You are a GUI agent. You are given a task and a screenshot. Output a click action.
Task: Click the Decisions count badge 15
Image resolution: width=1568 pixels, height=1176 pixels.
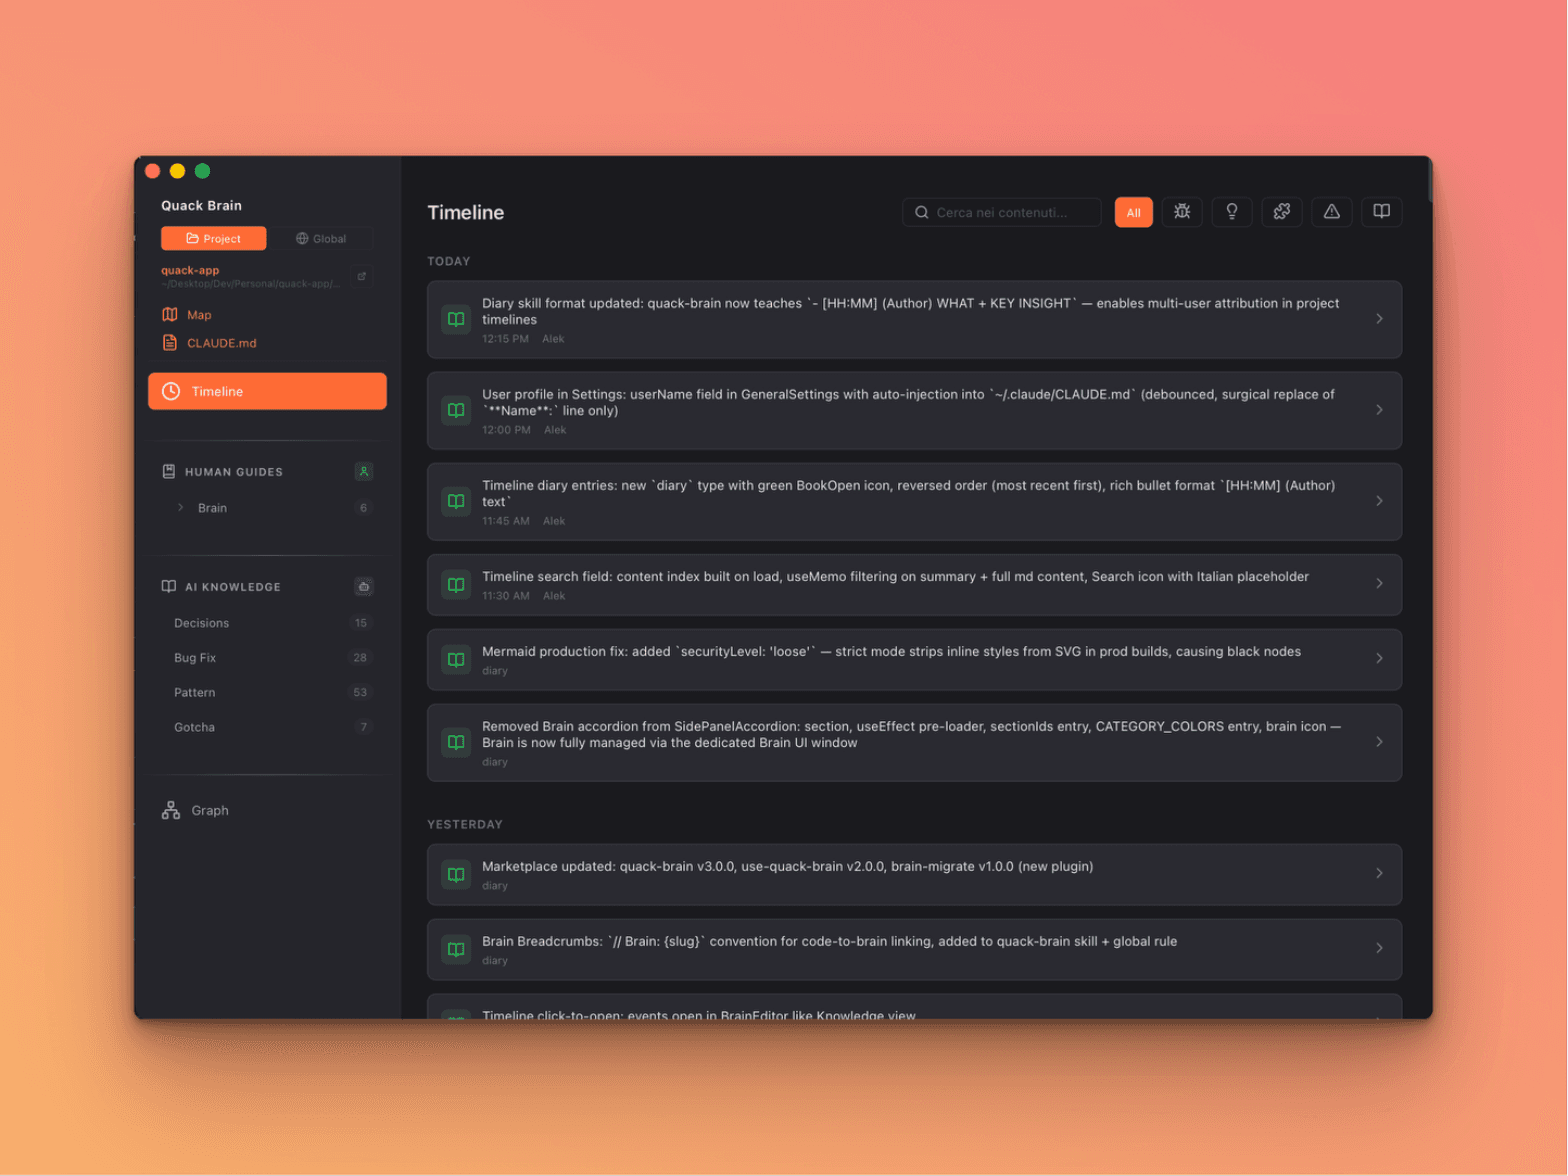pyautogui.click(x=360, y=623)
